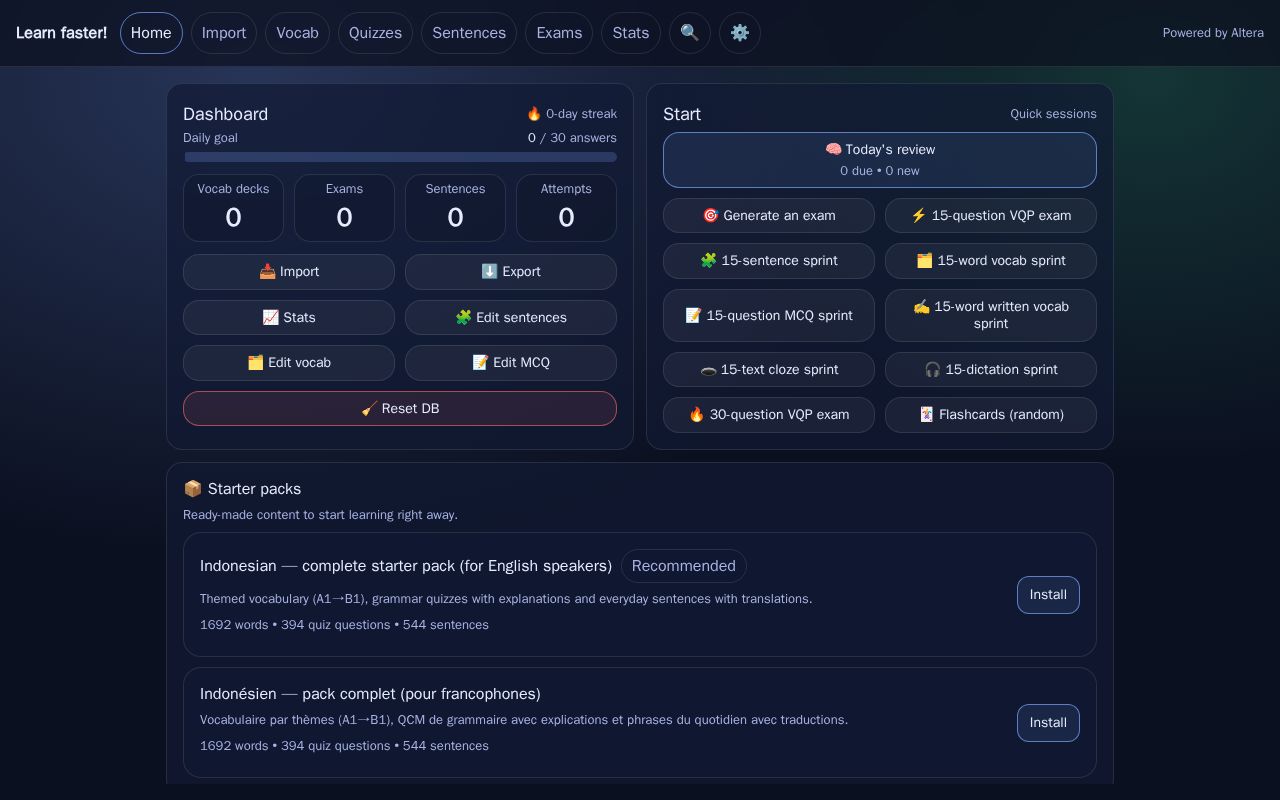Start the 15-word vocab sprint
Screen dimensions: 1280x800
tap(991, 261)
